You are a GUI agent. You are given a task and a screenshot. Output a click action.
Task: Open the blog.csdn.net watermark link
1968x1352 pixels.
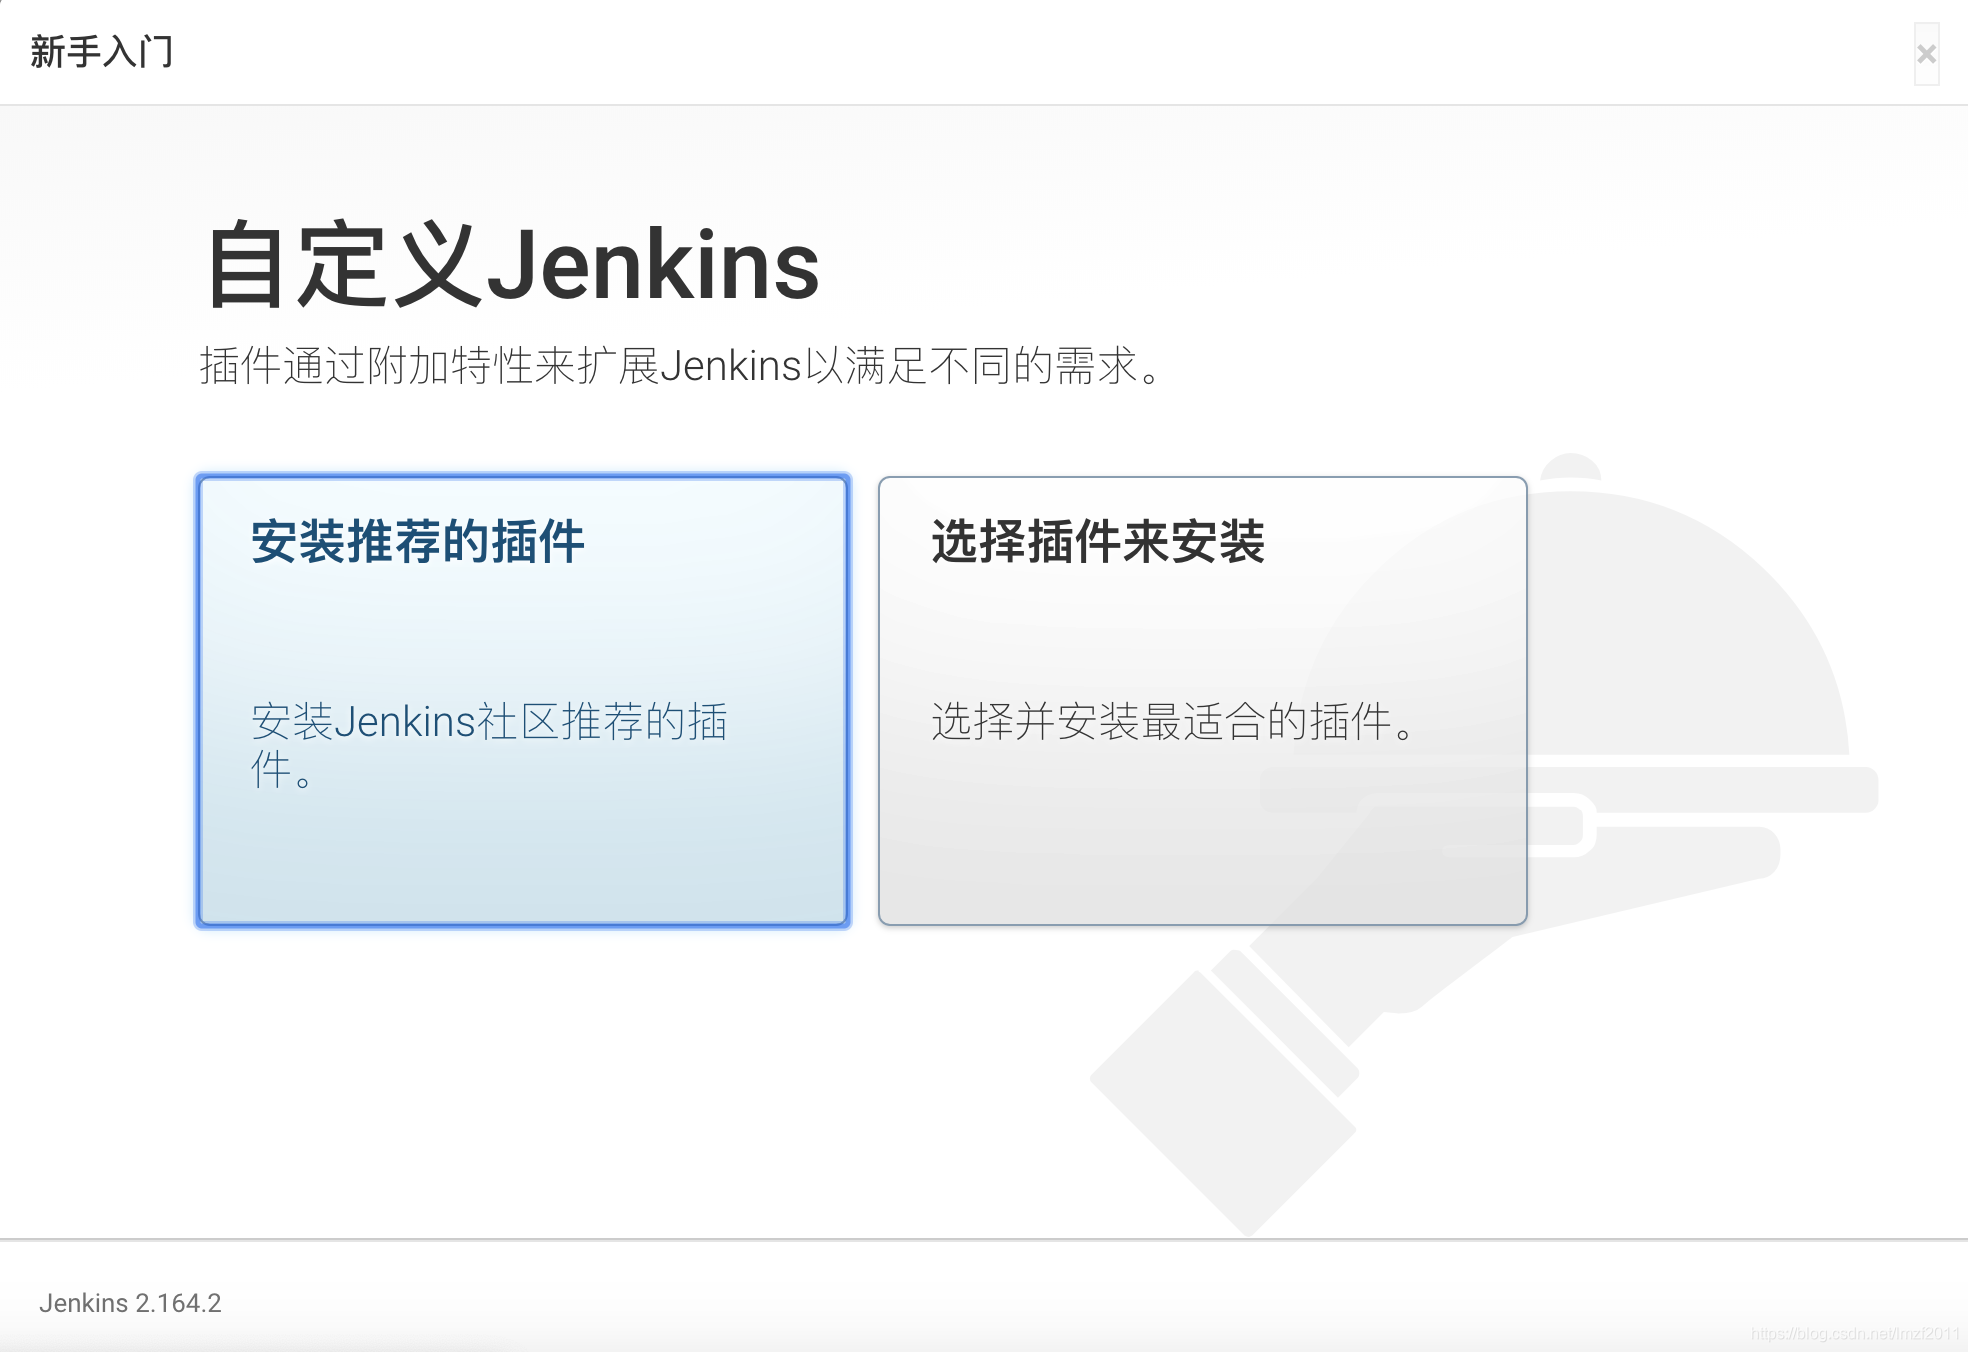click(x=1855, y=1334)
